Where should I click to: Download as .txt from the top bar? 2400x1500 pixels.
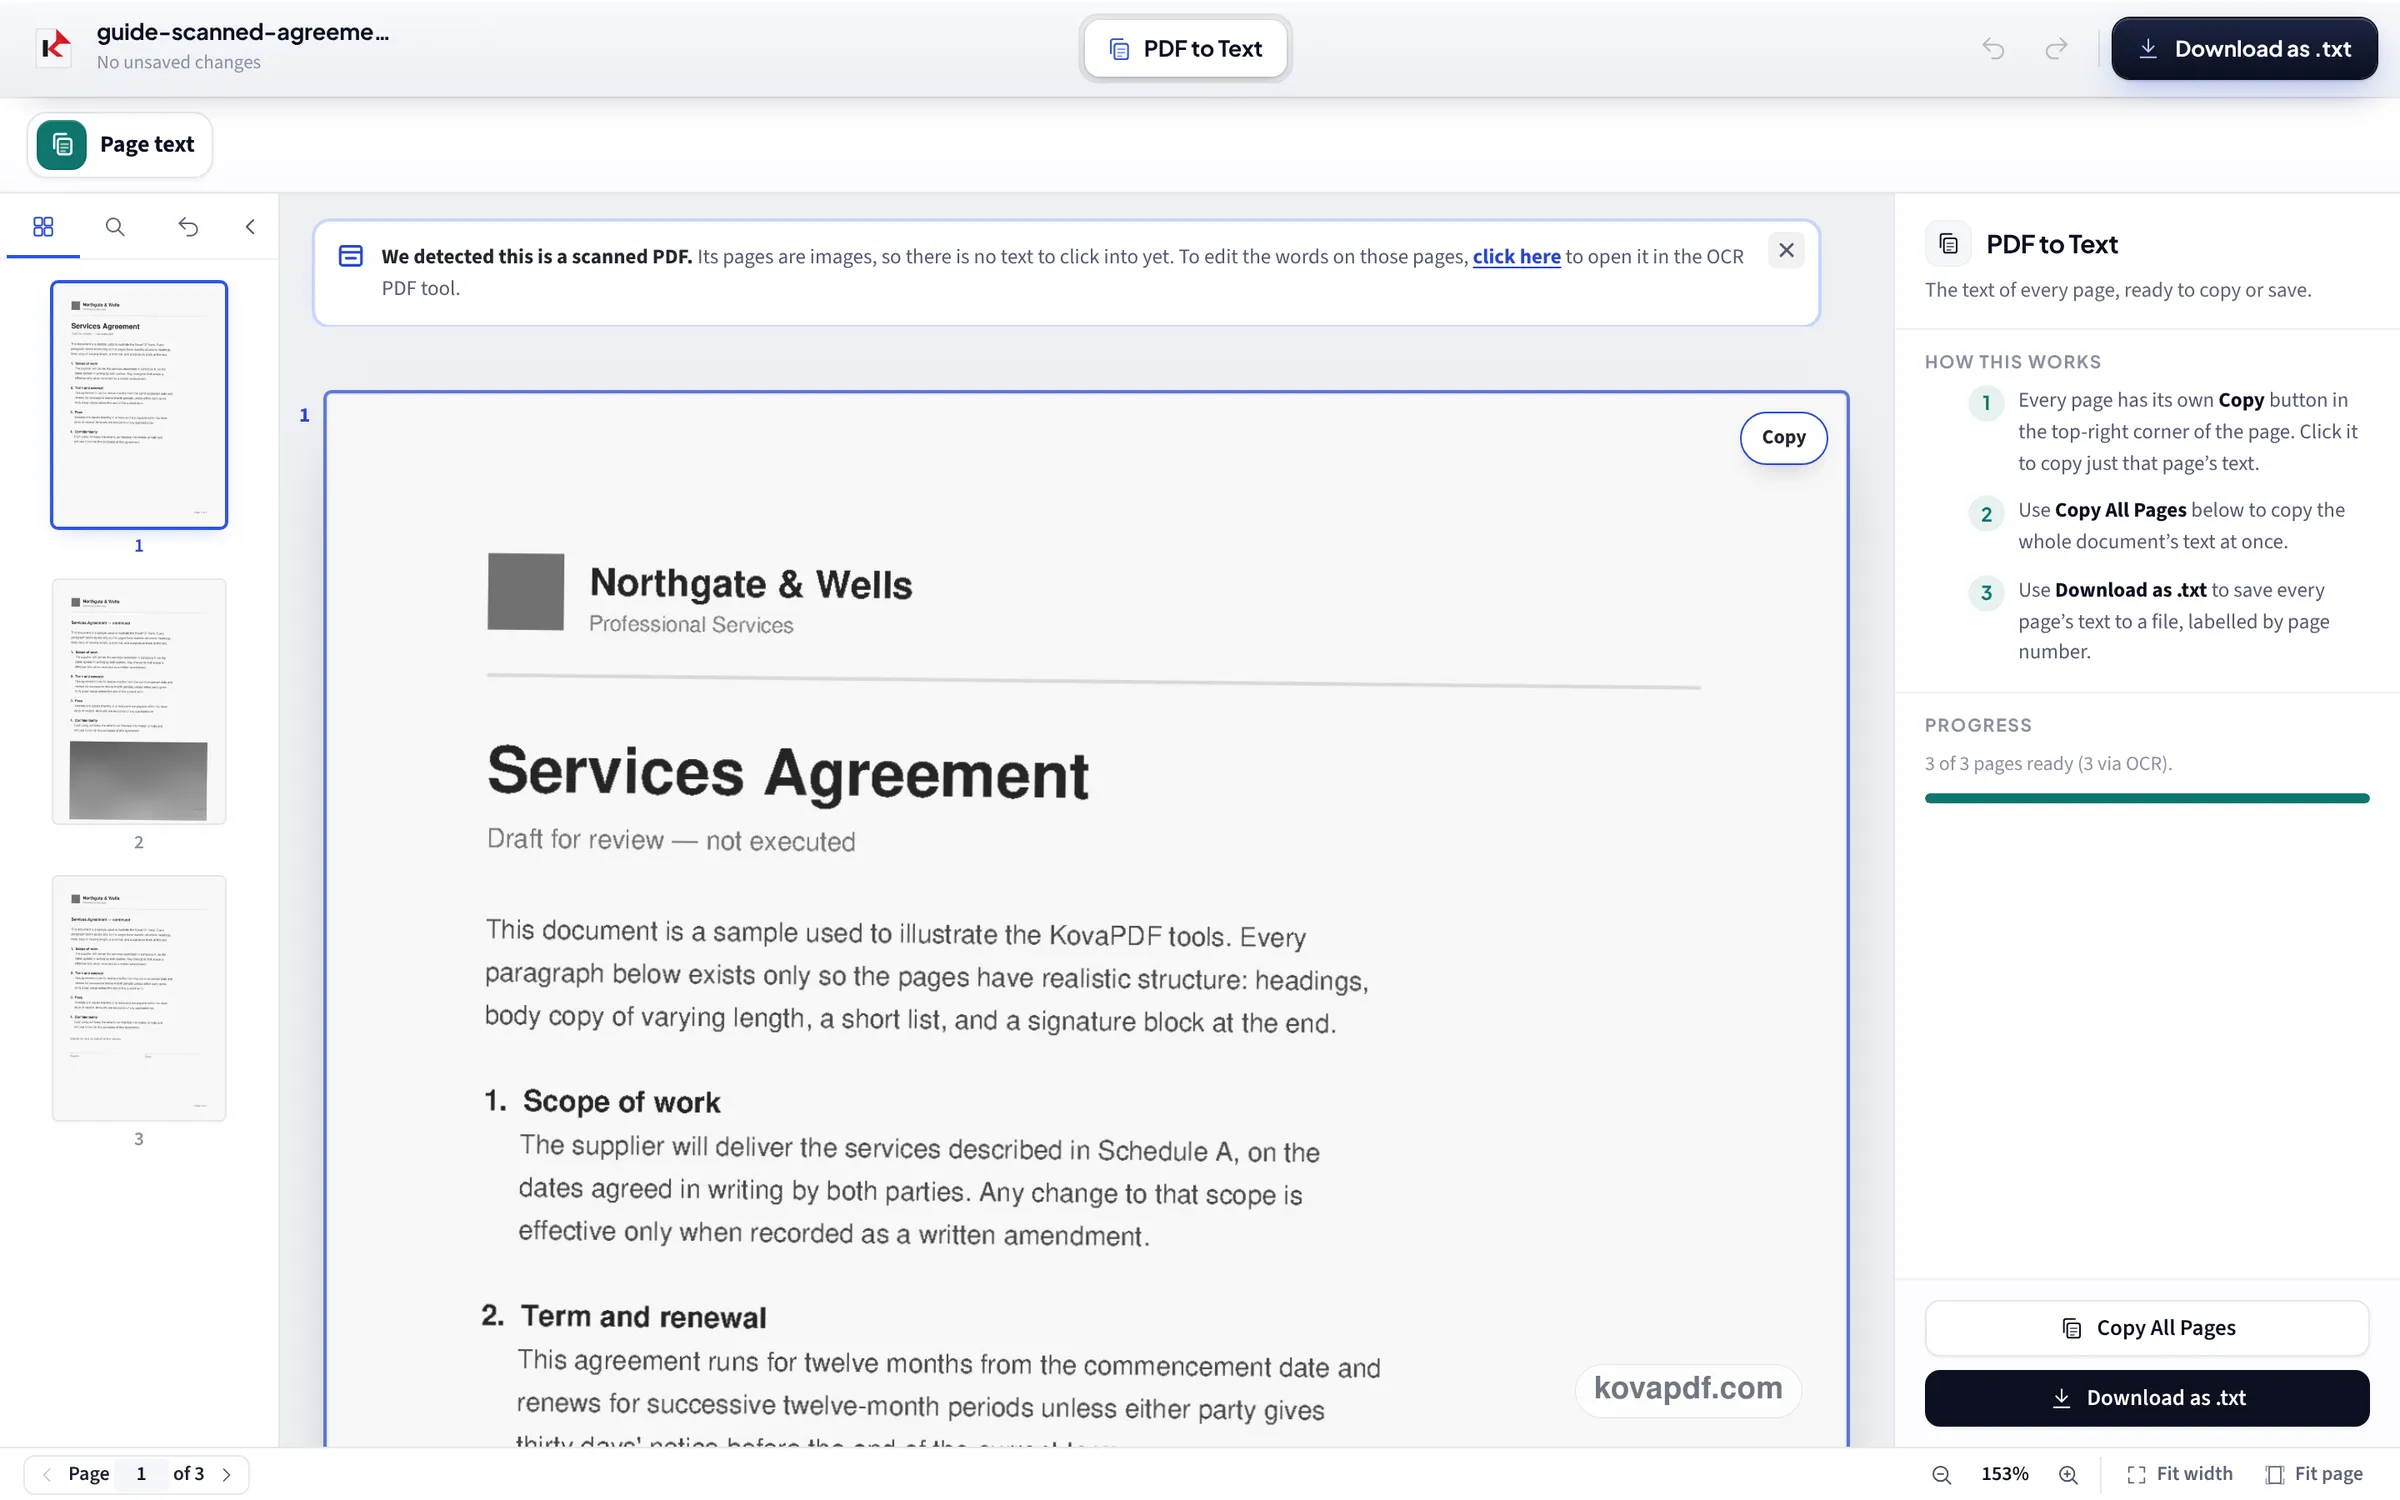point(2244,48)
